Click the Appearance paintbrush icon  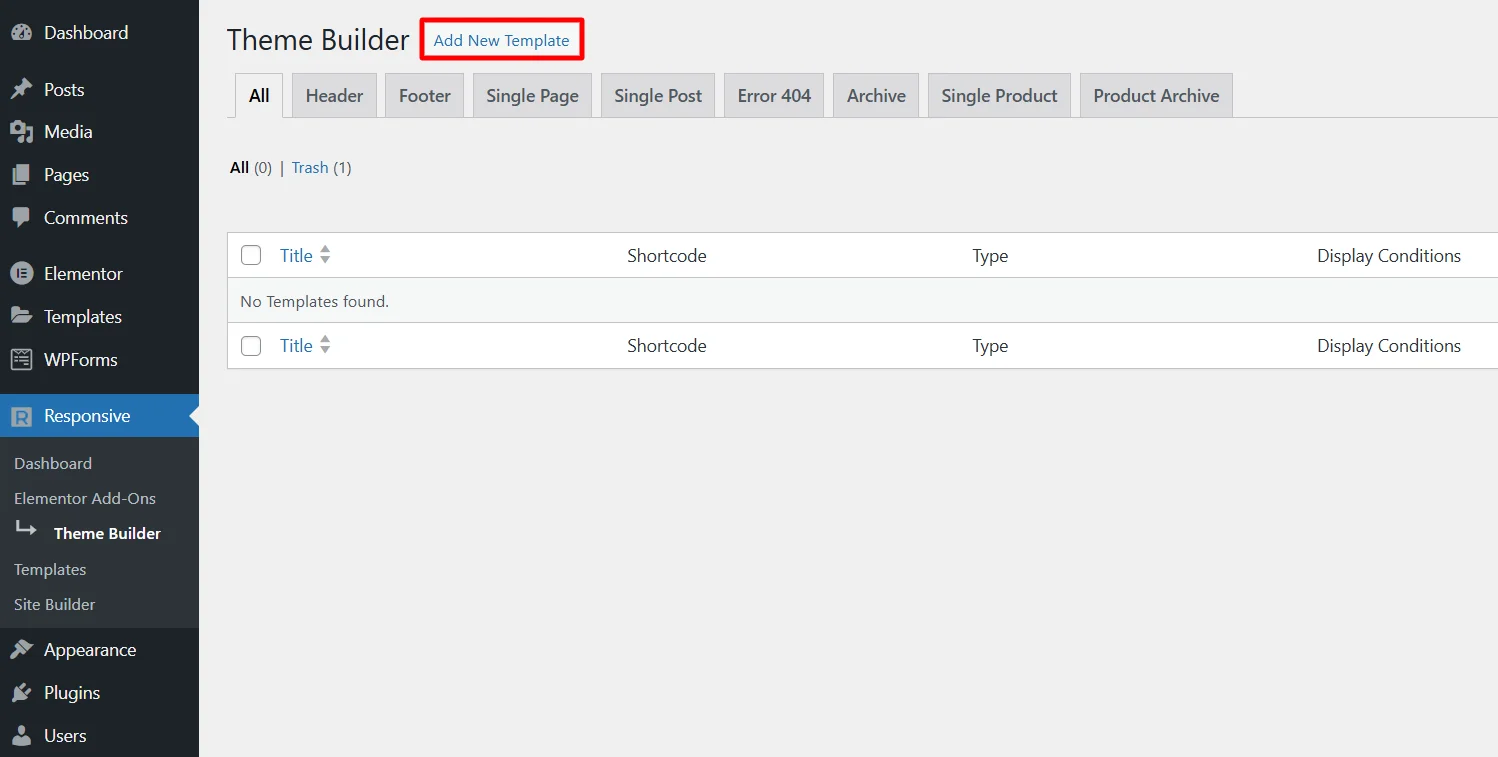click(x=21, y=650)
